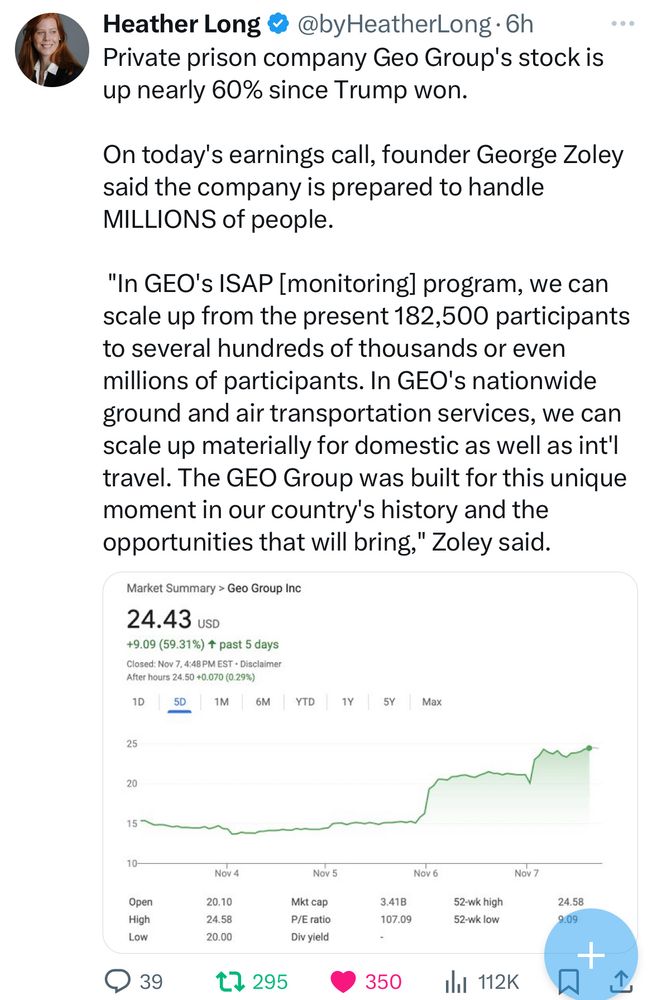Switch chart to 1M range
Screen dimensions: 653x1000
pyautogui.click(x=221, y=702)
